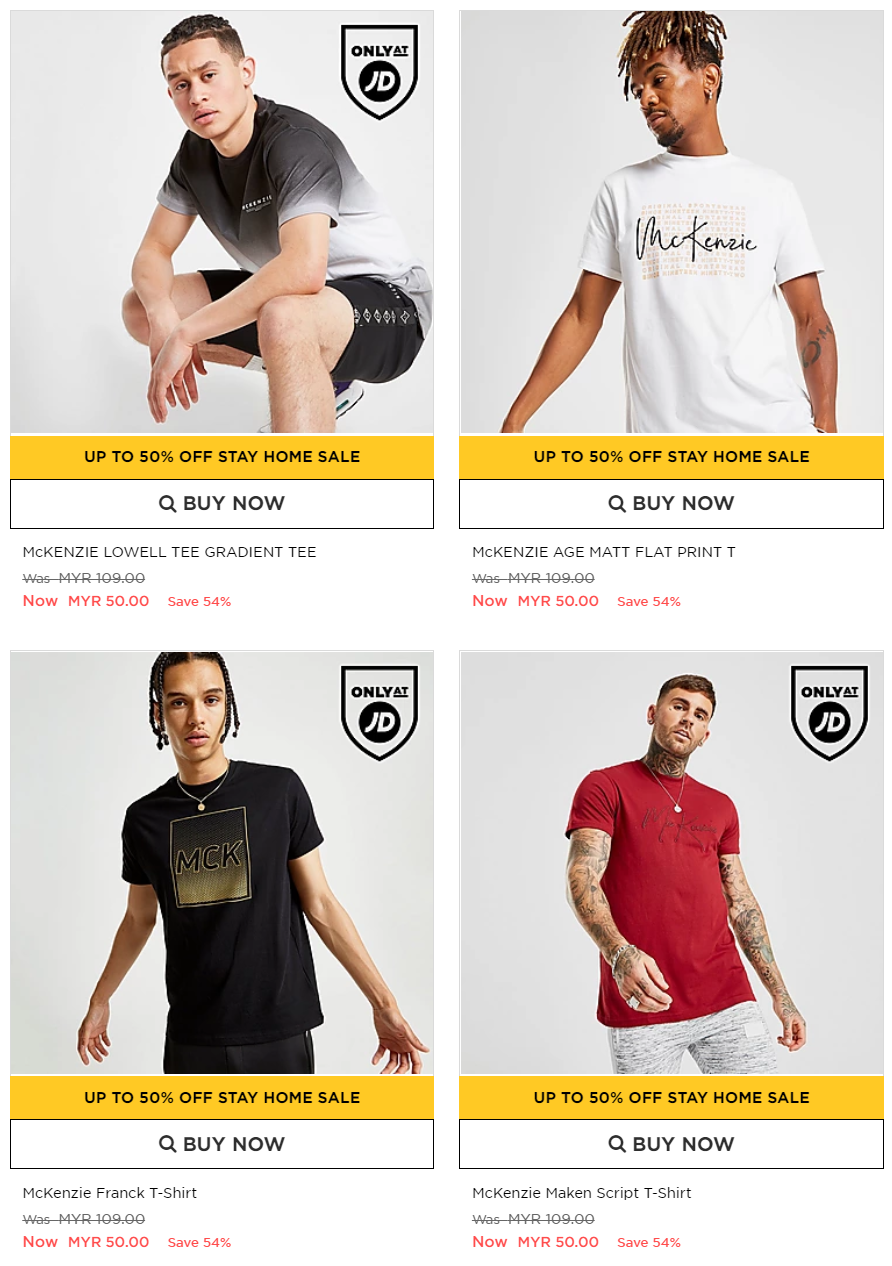Click Only at JD badge on Maken Script T-Shirt
Viewport: 892px width, 1266px height.
coord(829,713)
